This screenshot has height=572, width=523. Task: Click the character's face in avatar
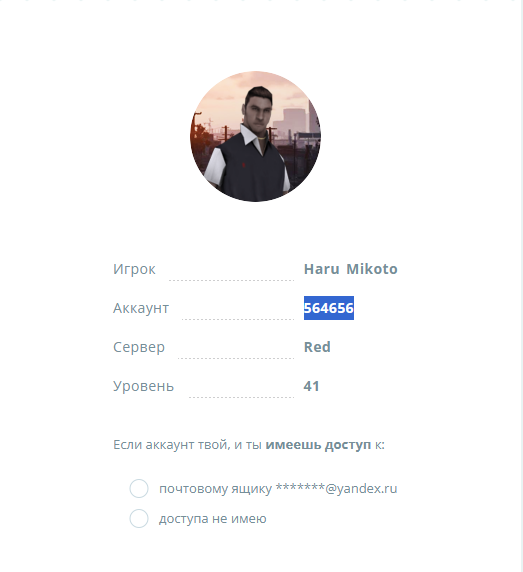point(259,112)
